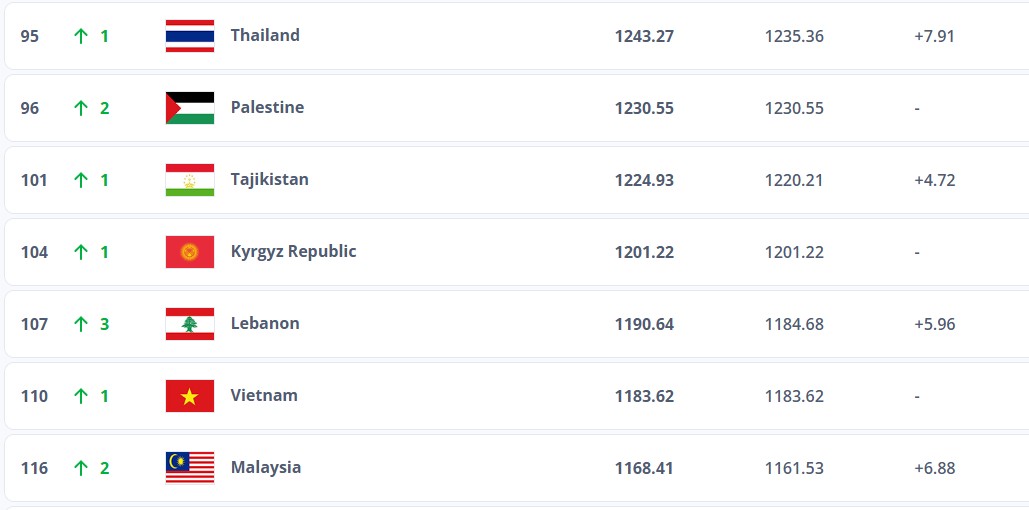Select the Malaysia country name
The width and height of the screenshot is (1029, 510).
(266, 467)
